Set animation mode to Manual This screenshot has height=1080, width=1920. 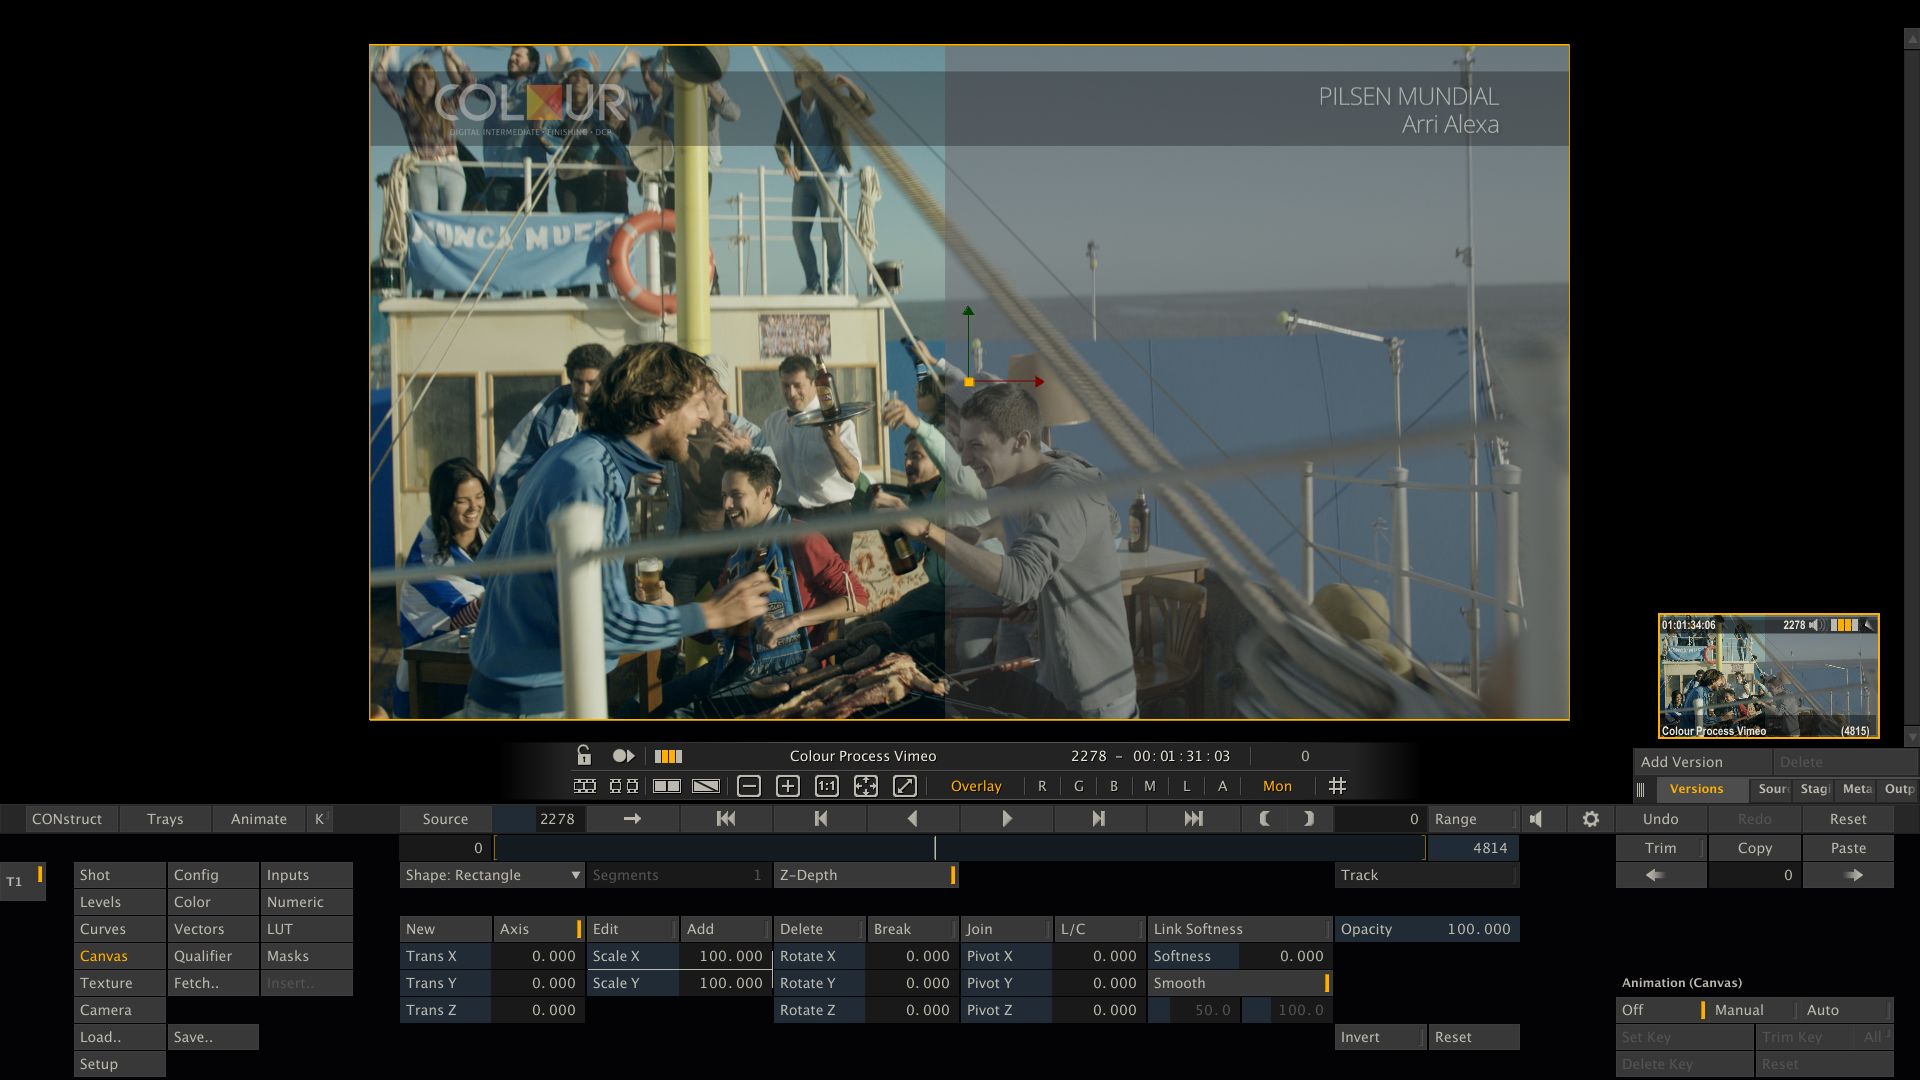1752,1010
